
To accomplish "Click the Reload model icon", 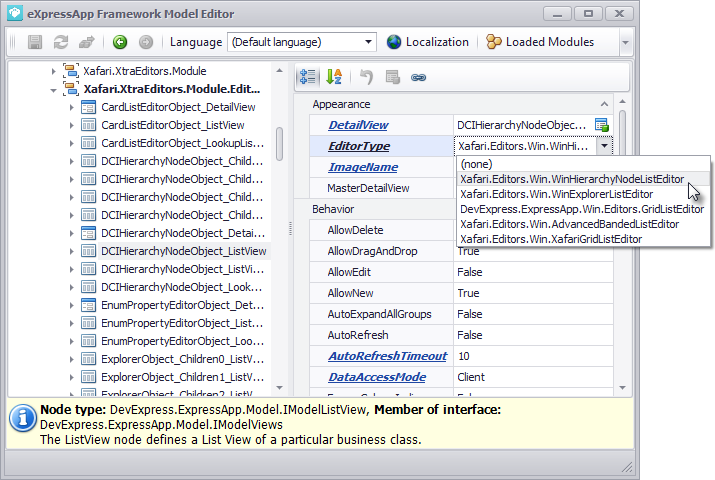I will pyautogui.click(x=61, y=42).
